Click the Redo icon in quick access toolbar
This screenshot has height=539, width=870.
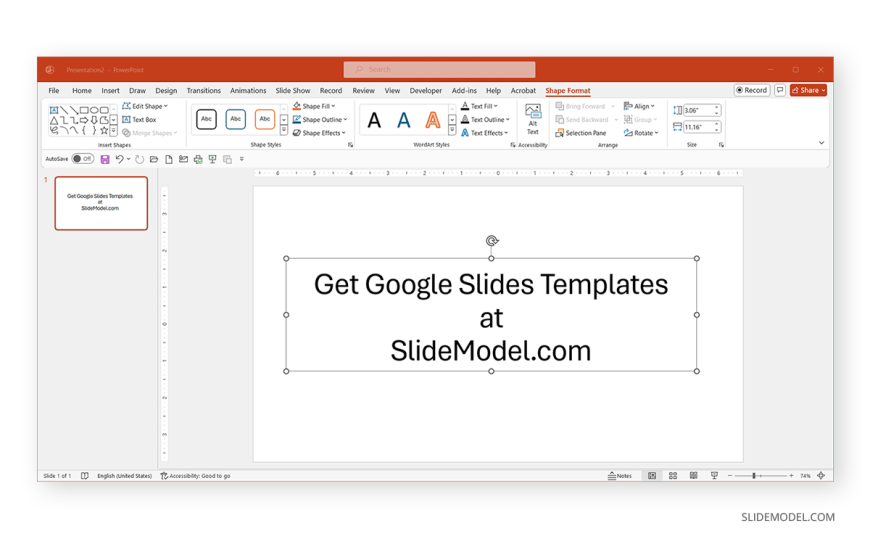[x=139, y=159]
